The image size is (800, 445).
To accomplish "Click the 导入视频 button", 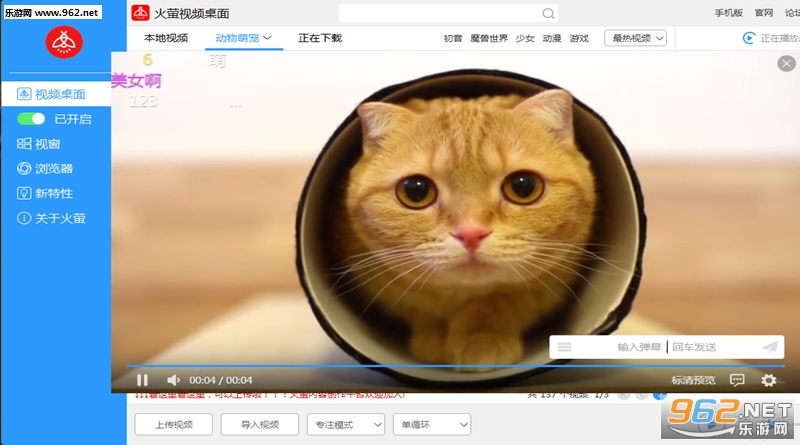I will pos(260,425).
